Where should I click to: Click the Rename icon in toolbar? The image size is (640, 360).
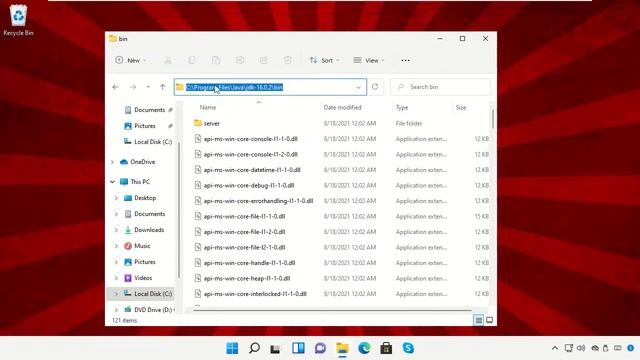coord(240,60)
